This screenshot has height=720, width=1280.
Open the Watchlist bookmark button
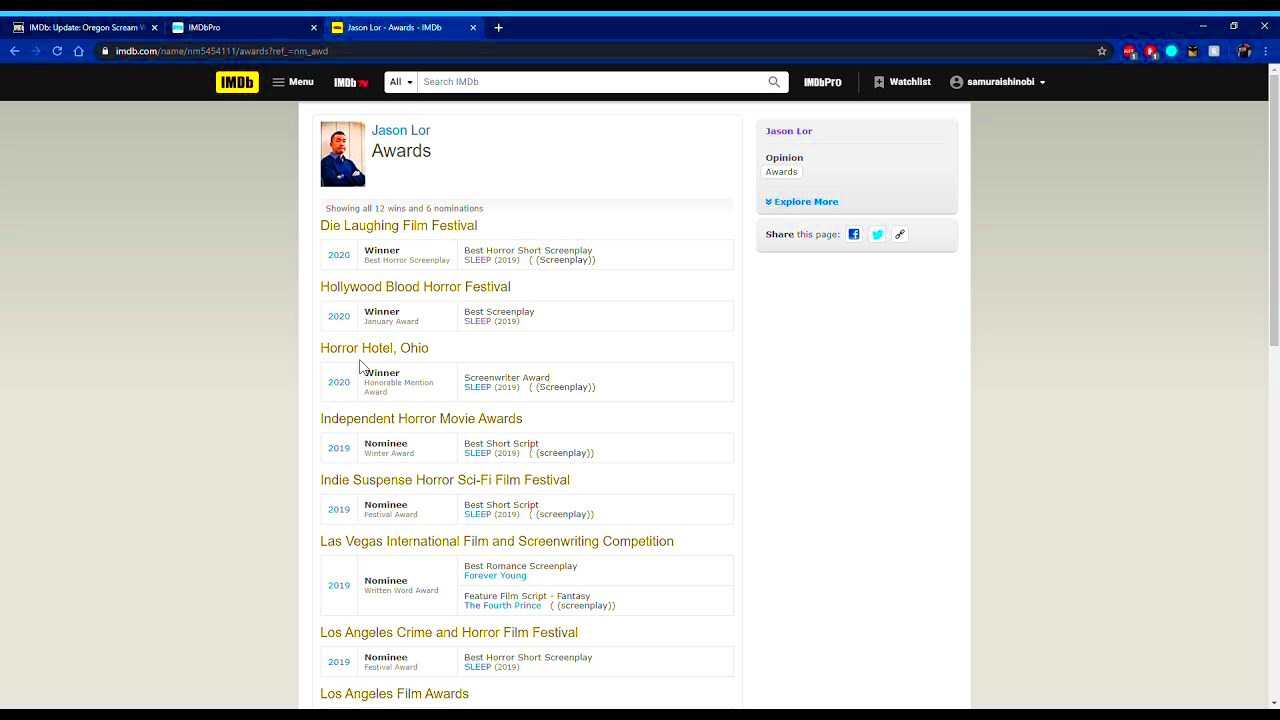[901, 82]
